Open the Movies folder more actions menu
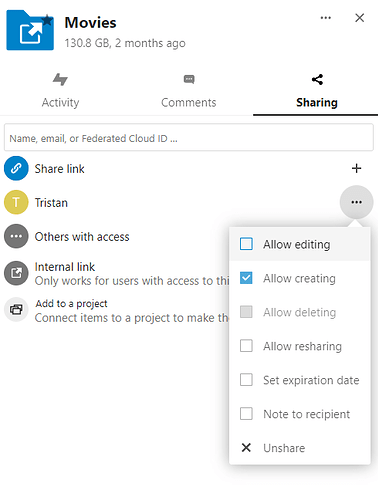The width and height of the screenshot is (378, 500). [x=326, y=18]
